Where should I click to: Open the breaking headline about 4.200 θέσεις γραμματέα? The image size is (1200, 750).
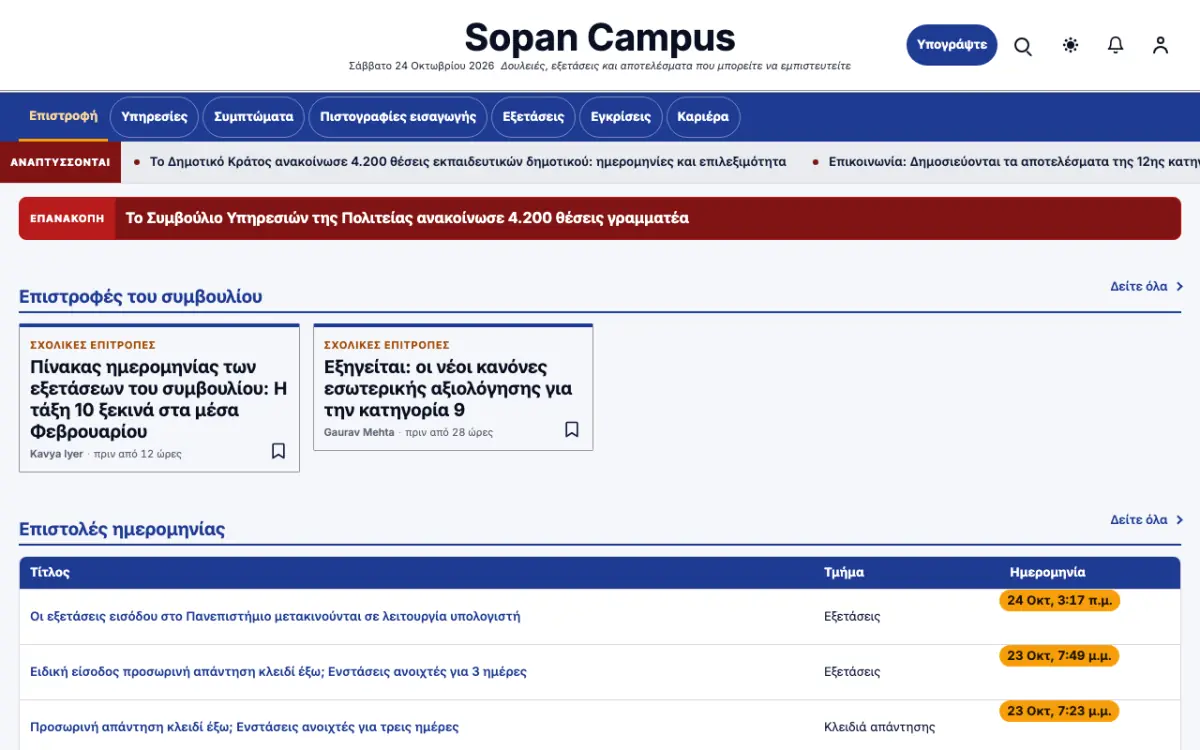pyautogui.click(x=407, y=218)
